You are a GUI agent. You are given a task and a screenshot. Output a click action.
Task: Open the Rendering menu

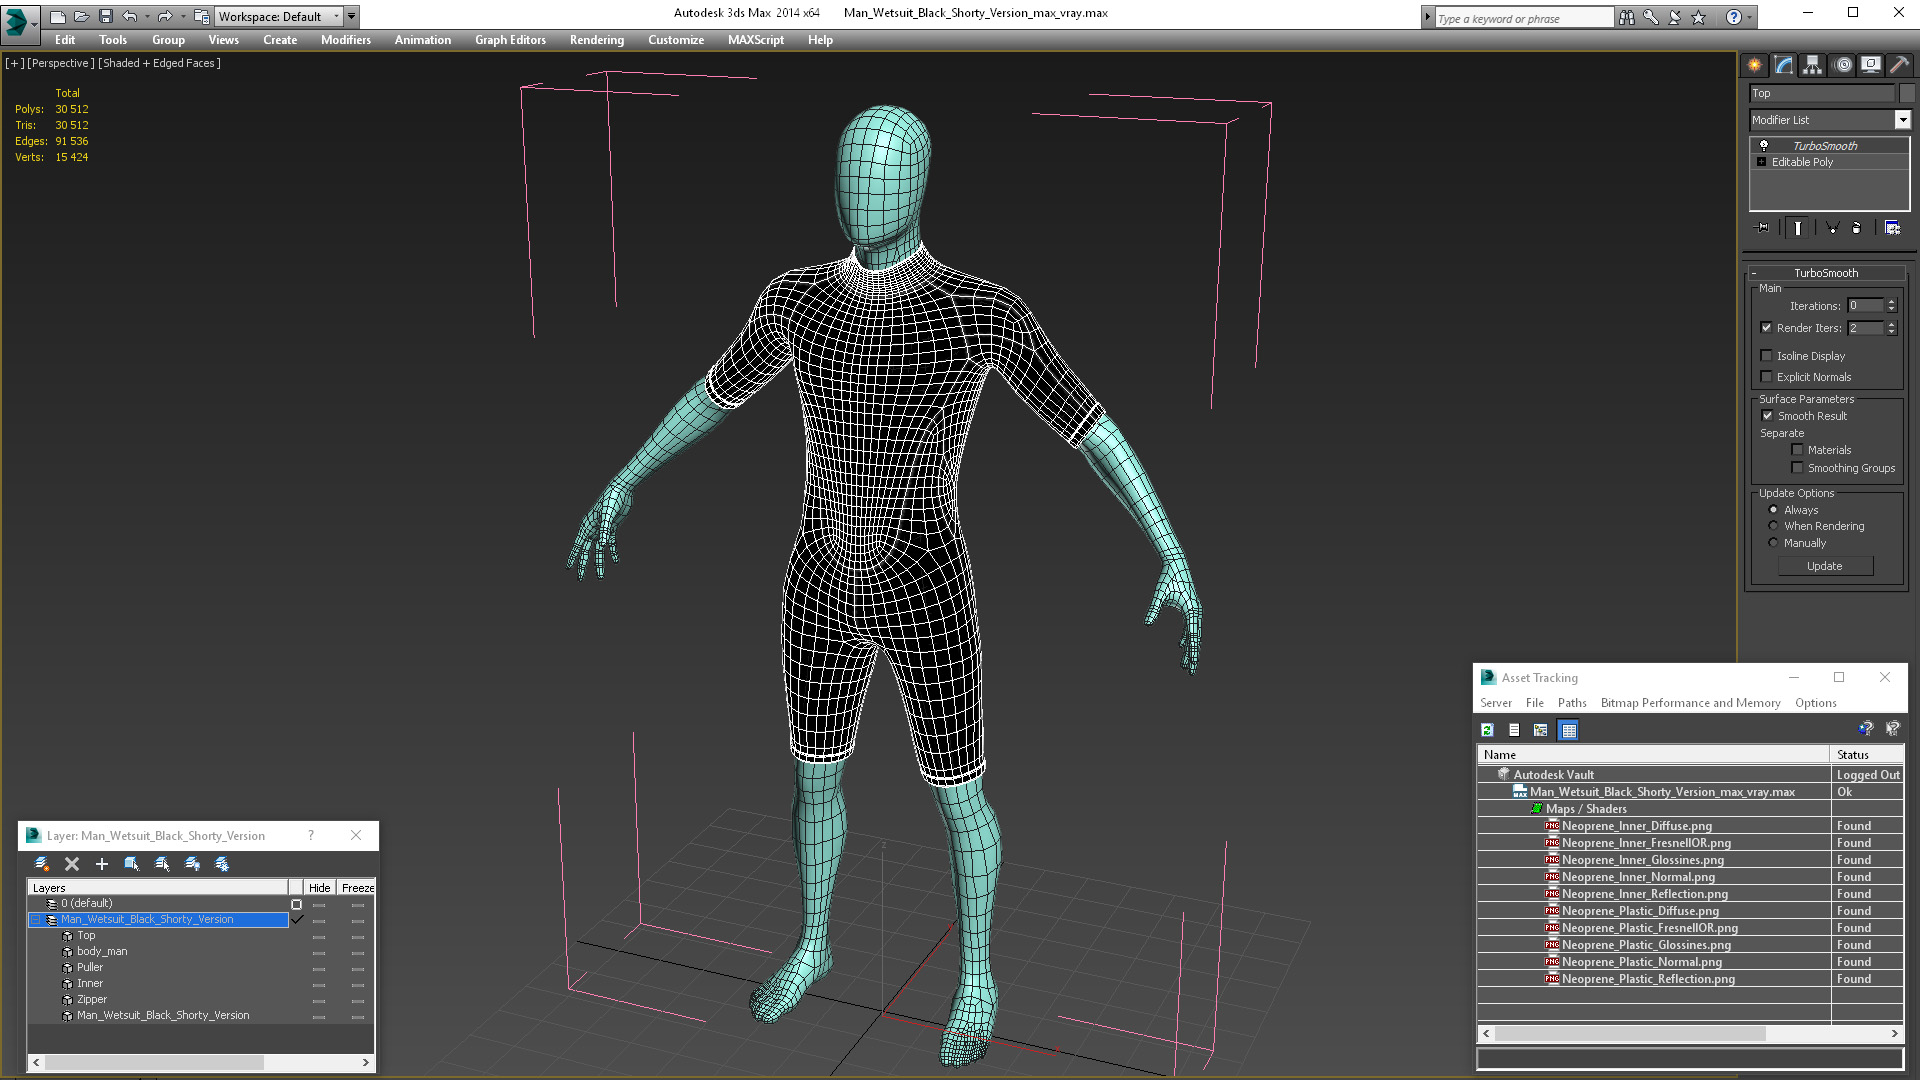tap(596, 40)
